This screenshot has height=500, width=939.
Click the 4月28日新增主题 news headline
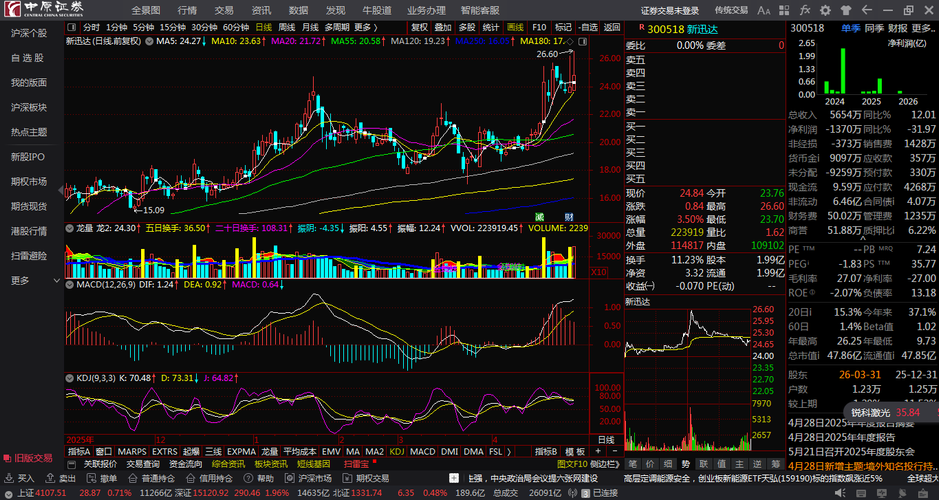[861, 466]
